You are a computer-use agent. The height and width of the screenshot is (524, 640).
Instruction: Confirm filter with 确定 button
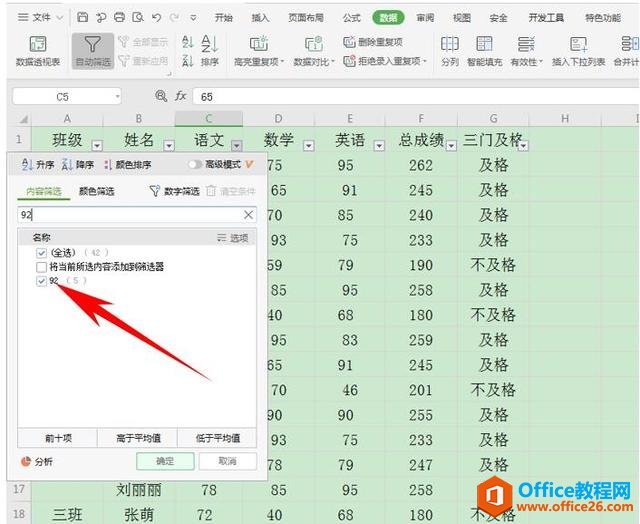[x=165, y=461]
